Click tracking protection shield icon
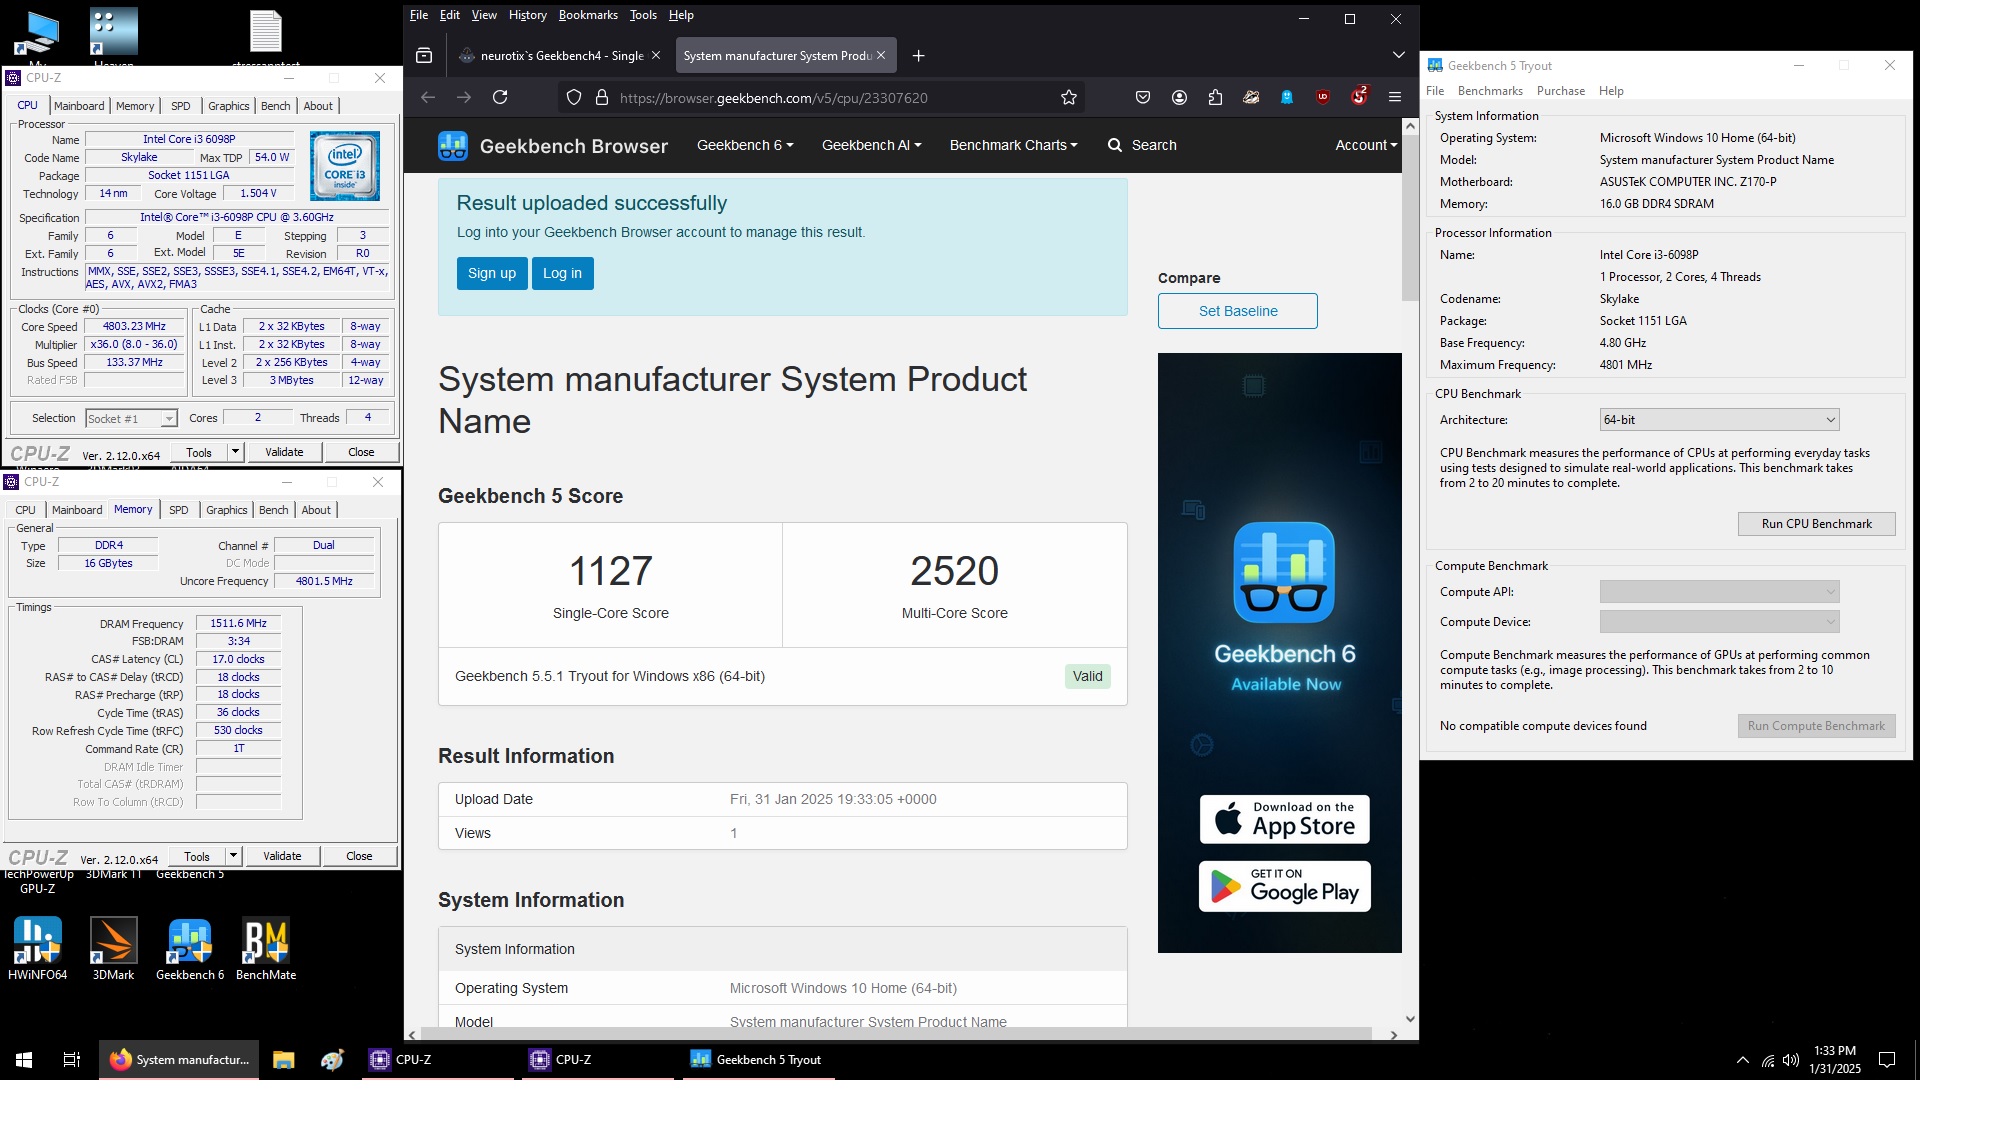Viewport: 2000px width, 1125px height. [x=574, y=97]
